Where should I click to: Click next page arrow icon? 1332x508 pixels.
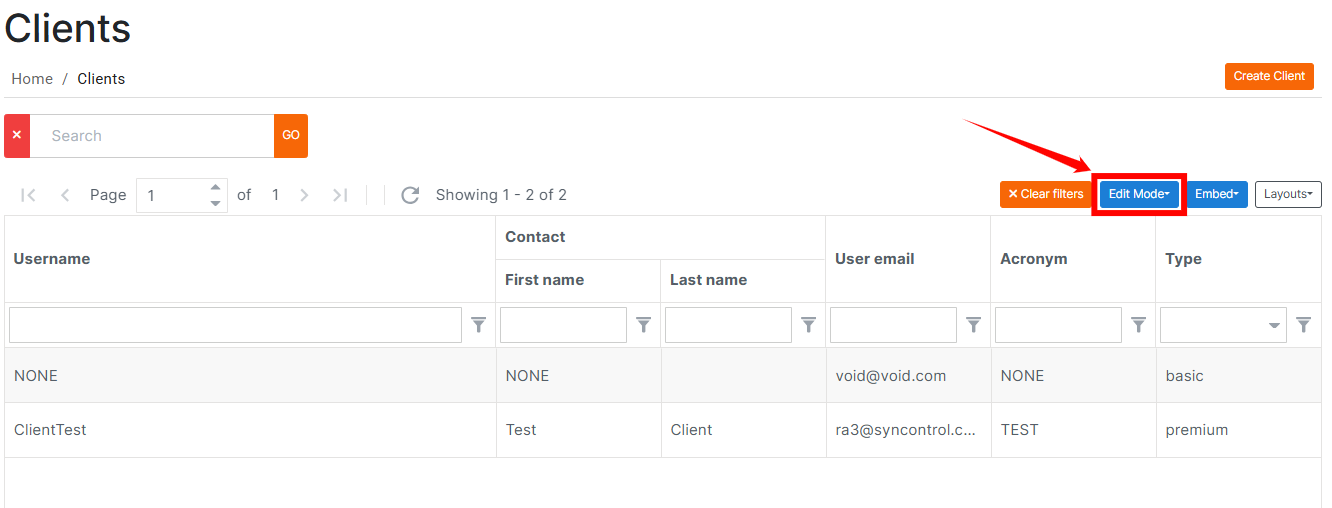click(304, 195)
